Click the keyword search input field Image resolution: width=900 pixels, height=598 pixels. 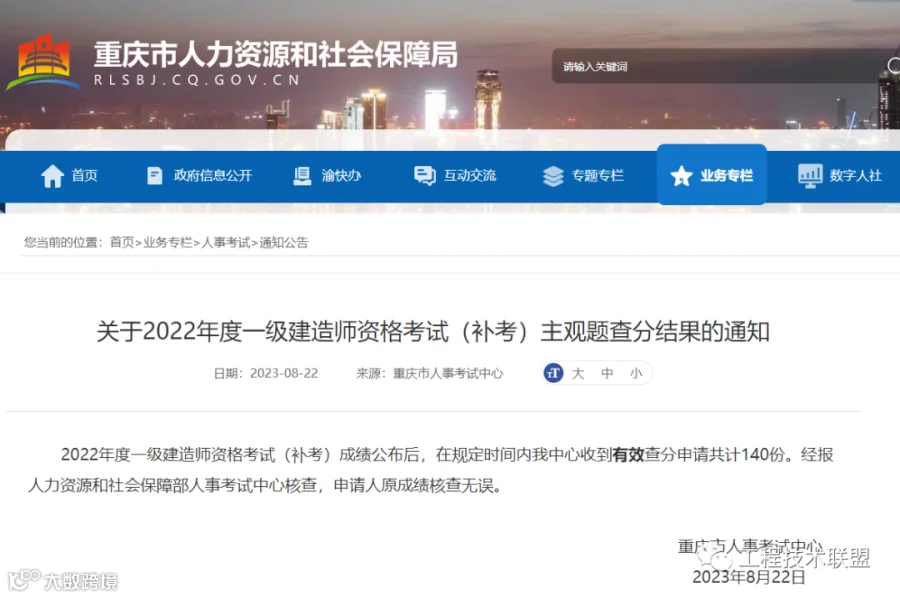[717, 67]
